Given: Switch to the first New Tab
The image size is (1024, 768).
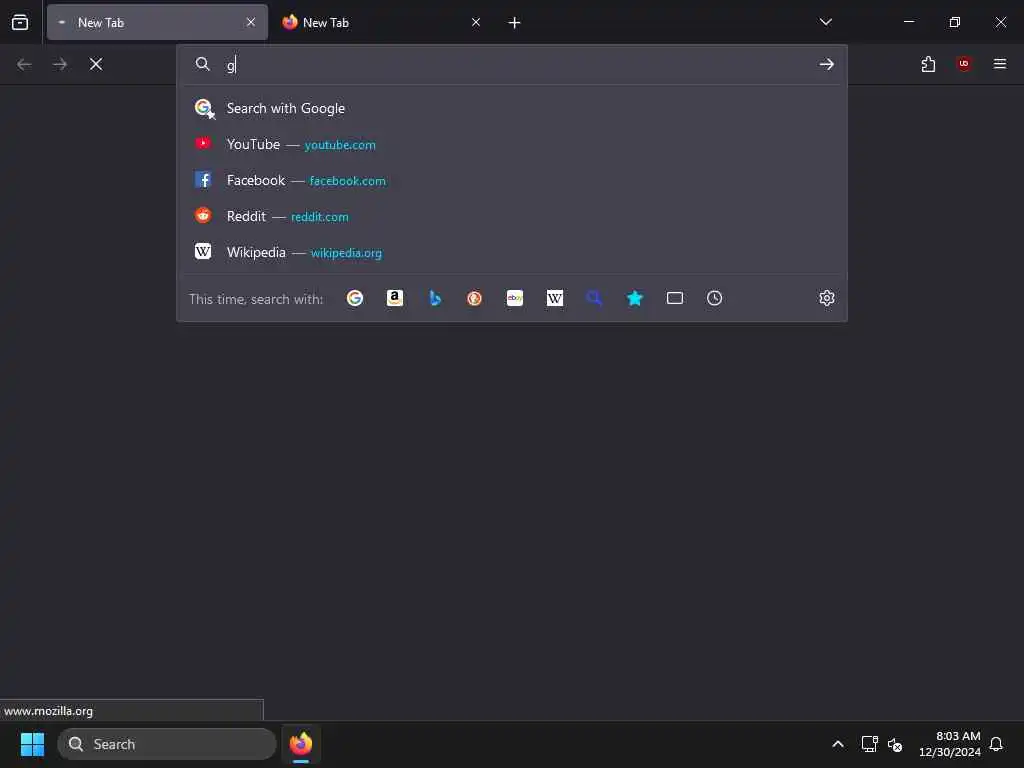Looking at the screenshot, I should (157, 22).
